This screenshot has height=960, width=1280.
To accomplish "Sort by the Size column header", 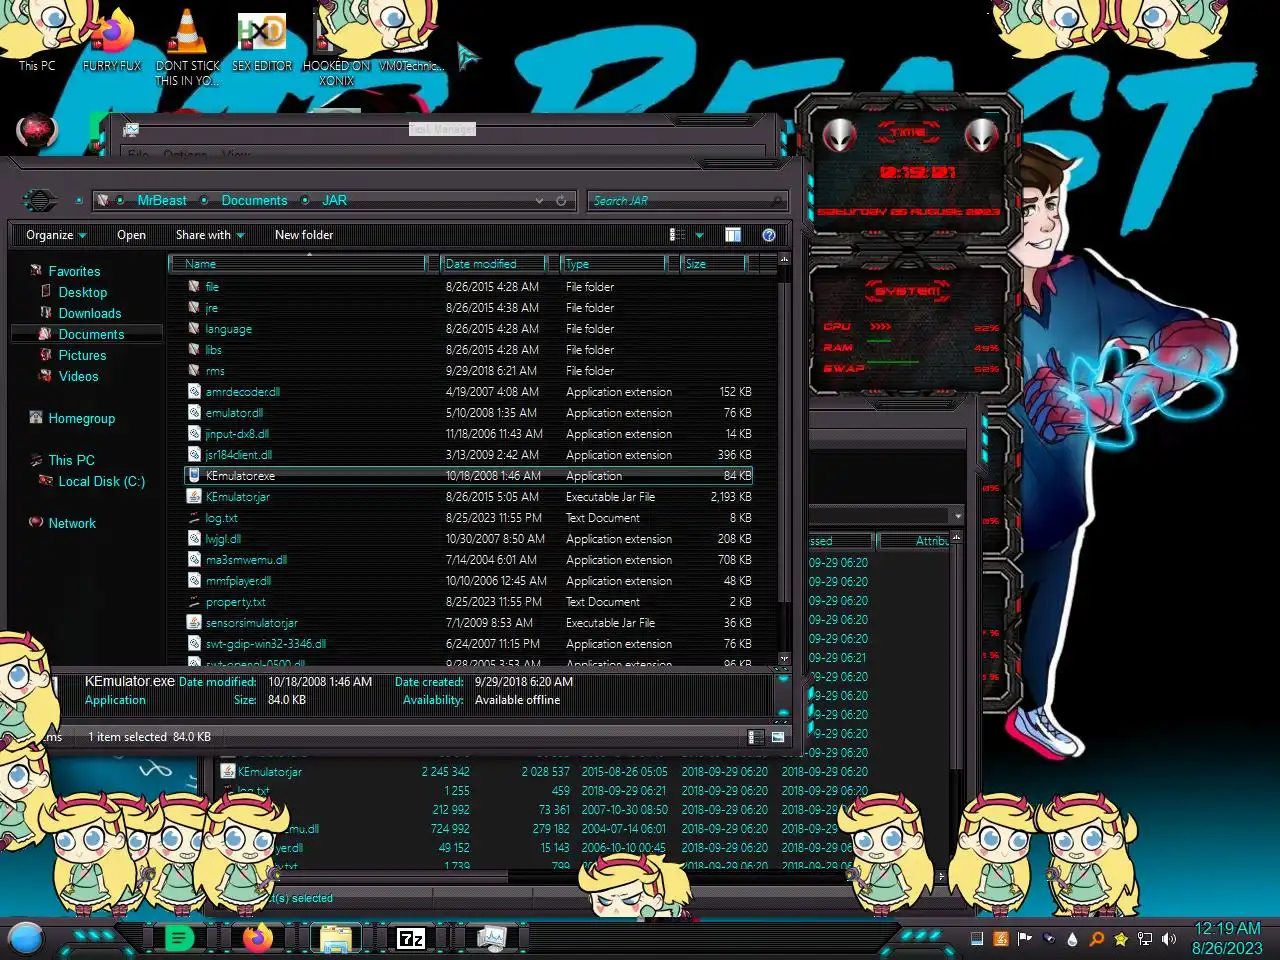I will click(x=713, y=264).
